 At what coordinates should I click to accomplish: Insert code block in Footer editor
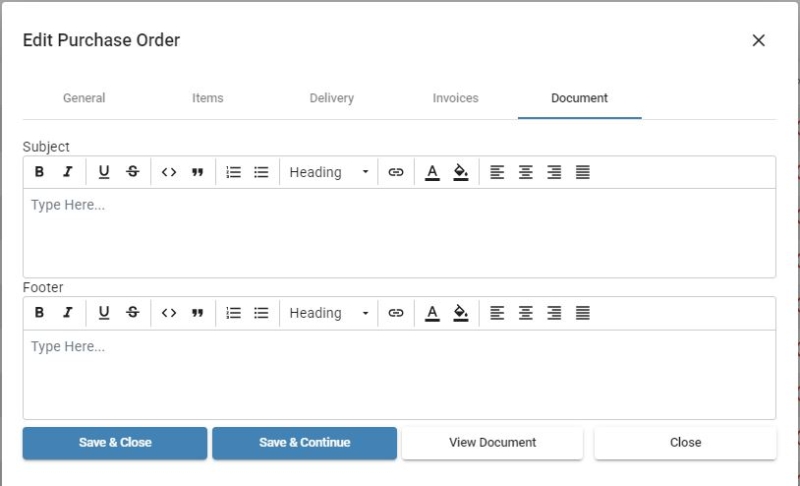point(169,313)
